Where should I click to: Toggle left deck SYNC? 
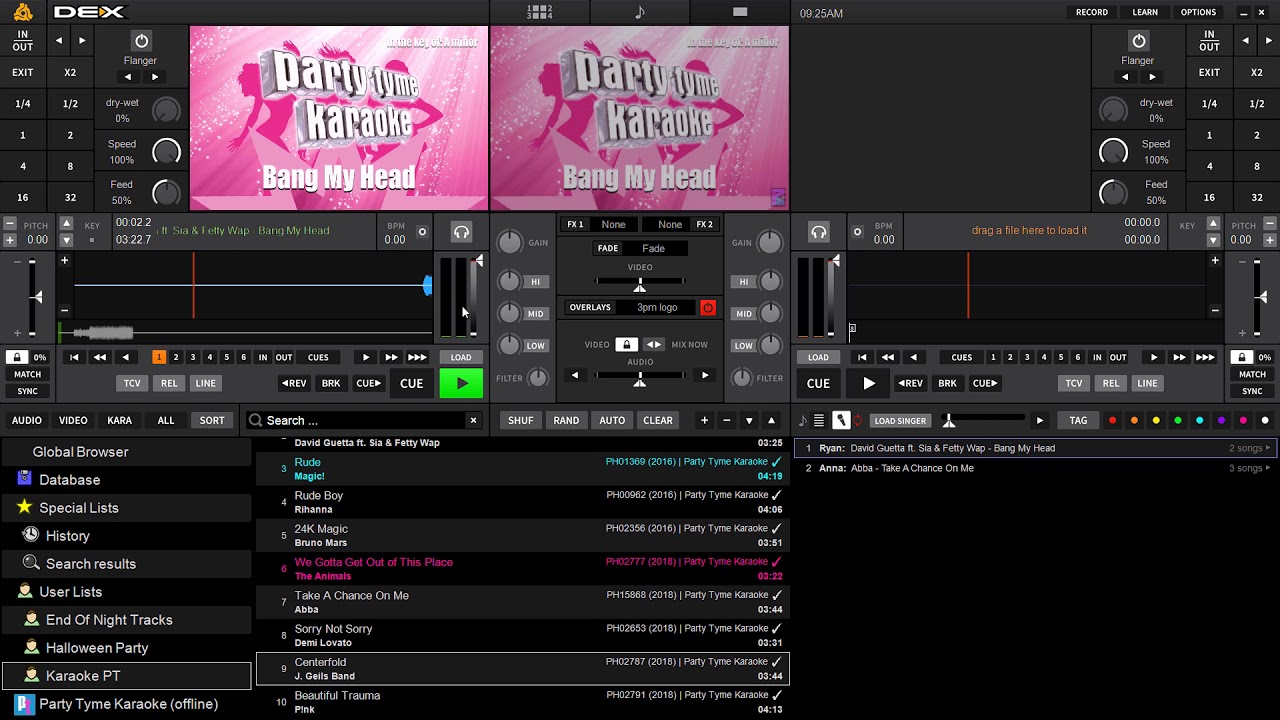pyautogui.click(x=28, y=391)
